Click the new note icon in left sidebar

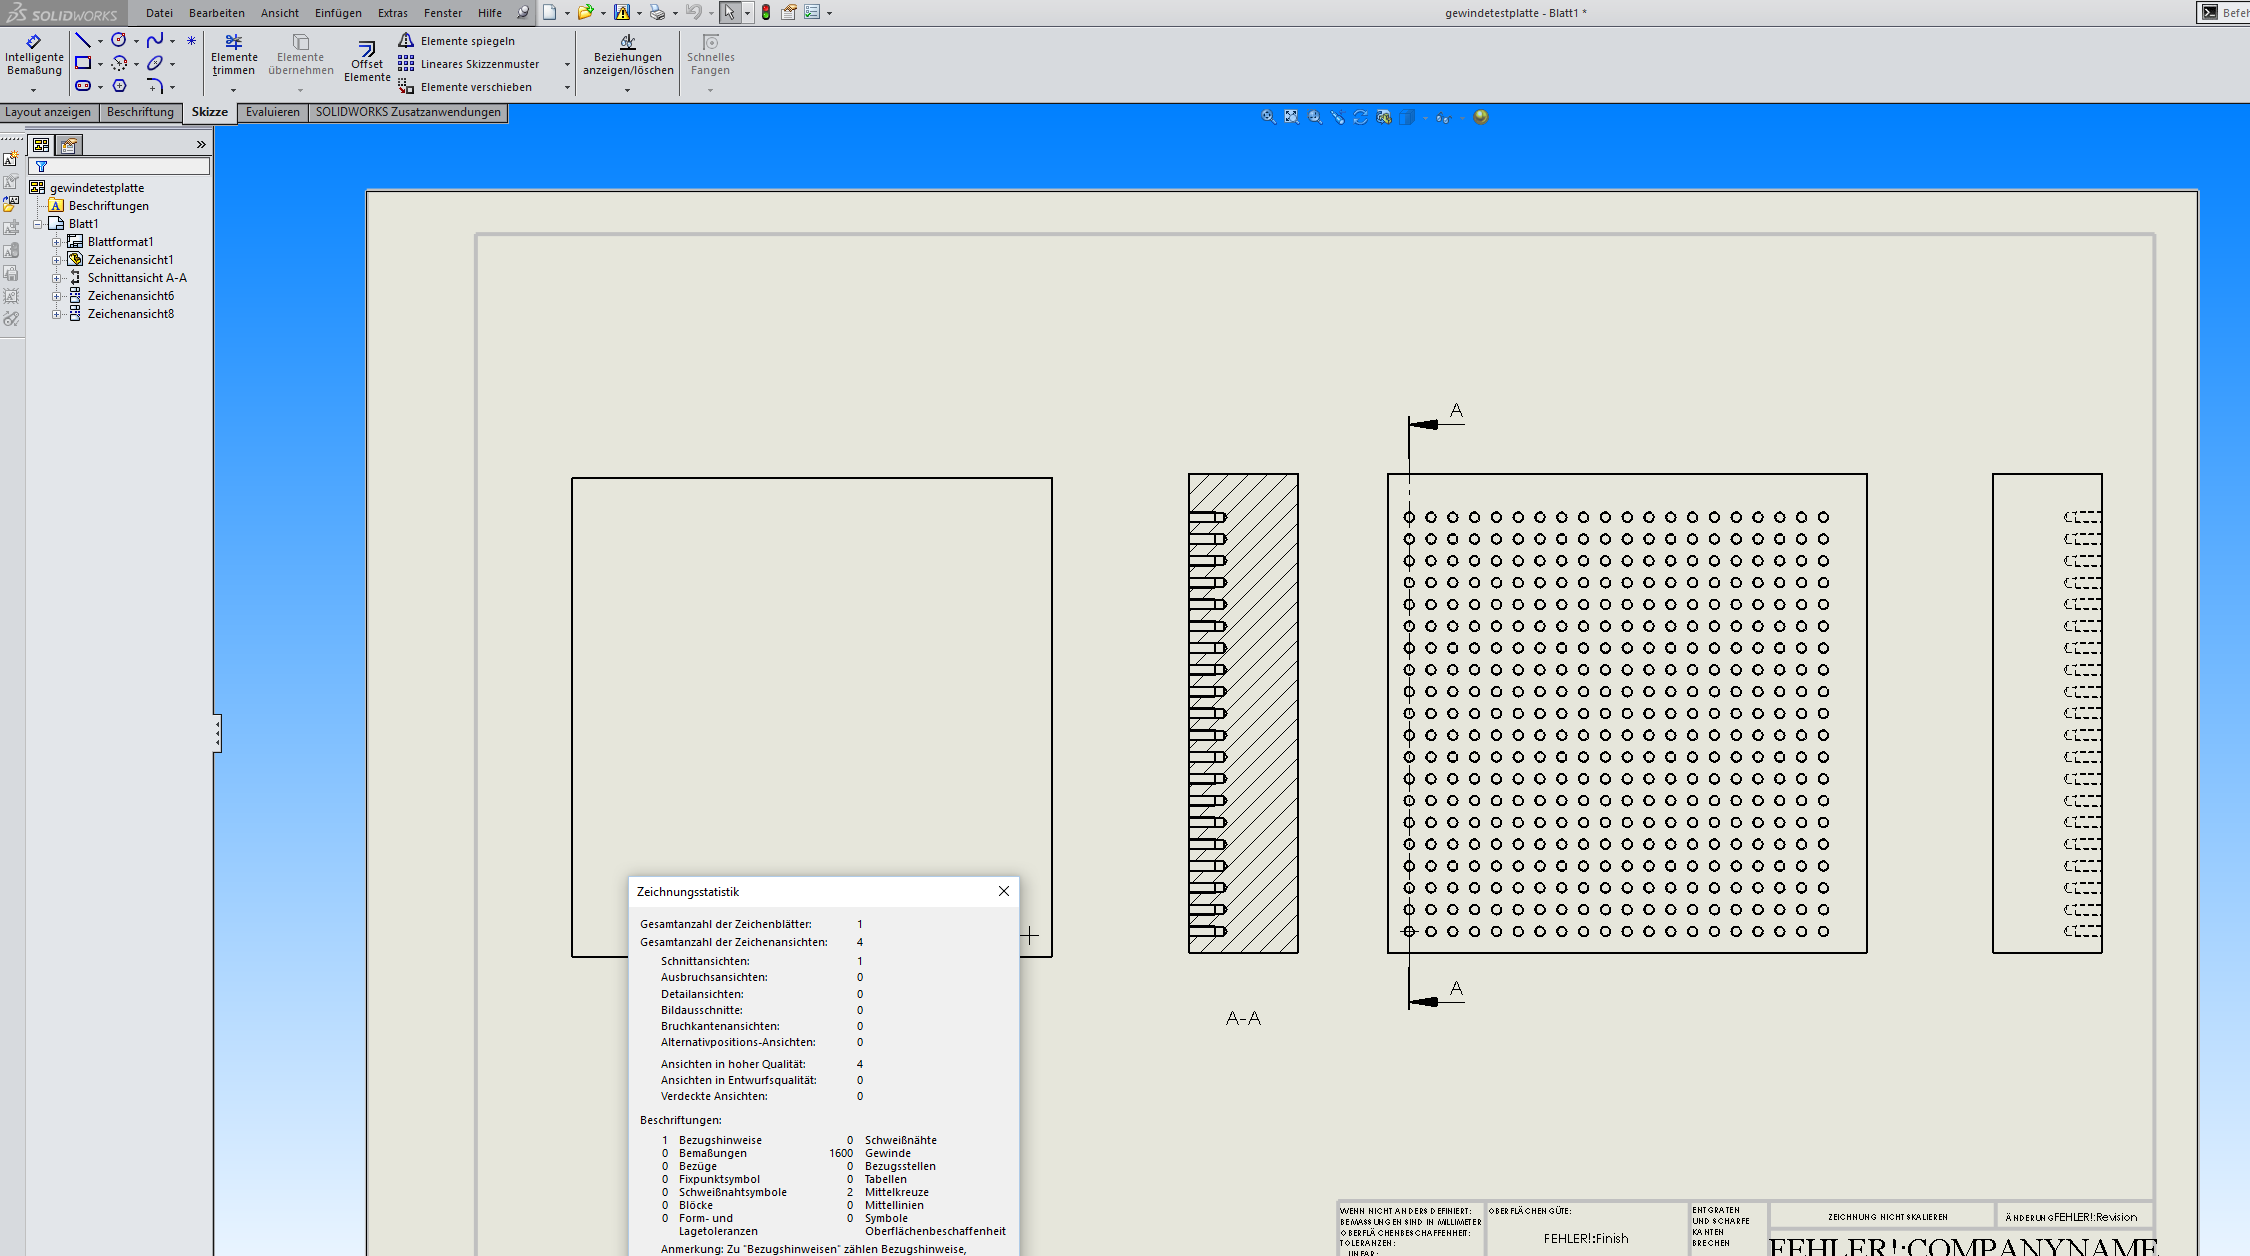[11, 158]
